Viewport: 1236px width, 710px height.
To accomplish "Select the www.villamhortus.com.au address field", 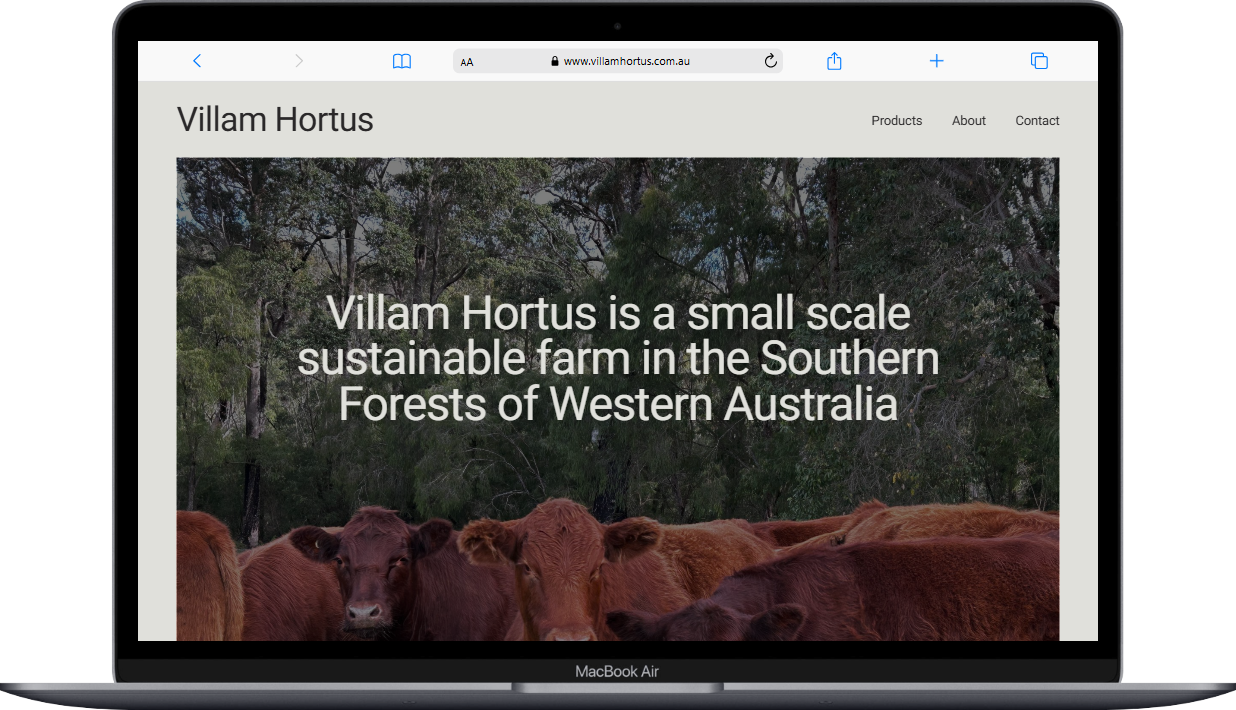I will (617, 61).
